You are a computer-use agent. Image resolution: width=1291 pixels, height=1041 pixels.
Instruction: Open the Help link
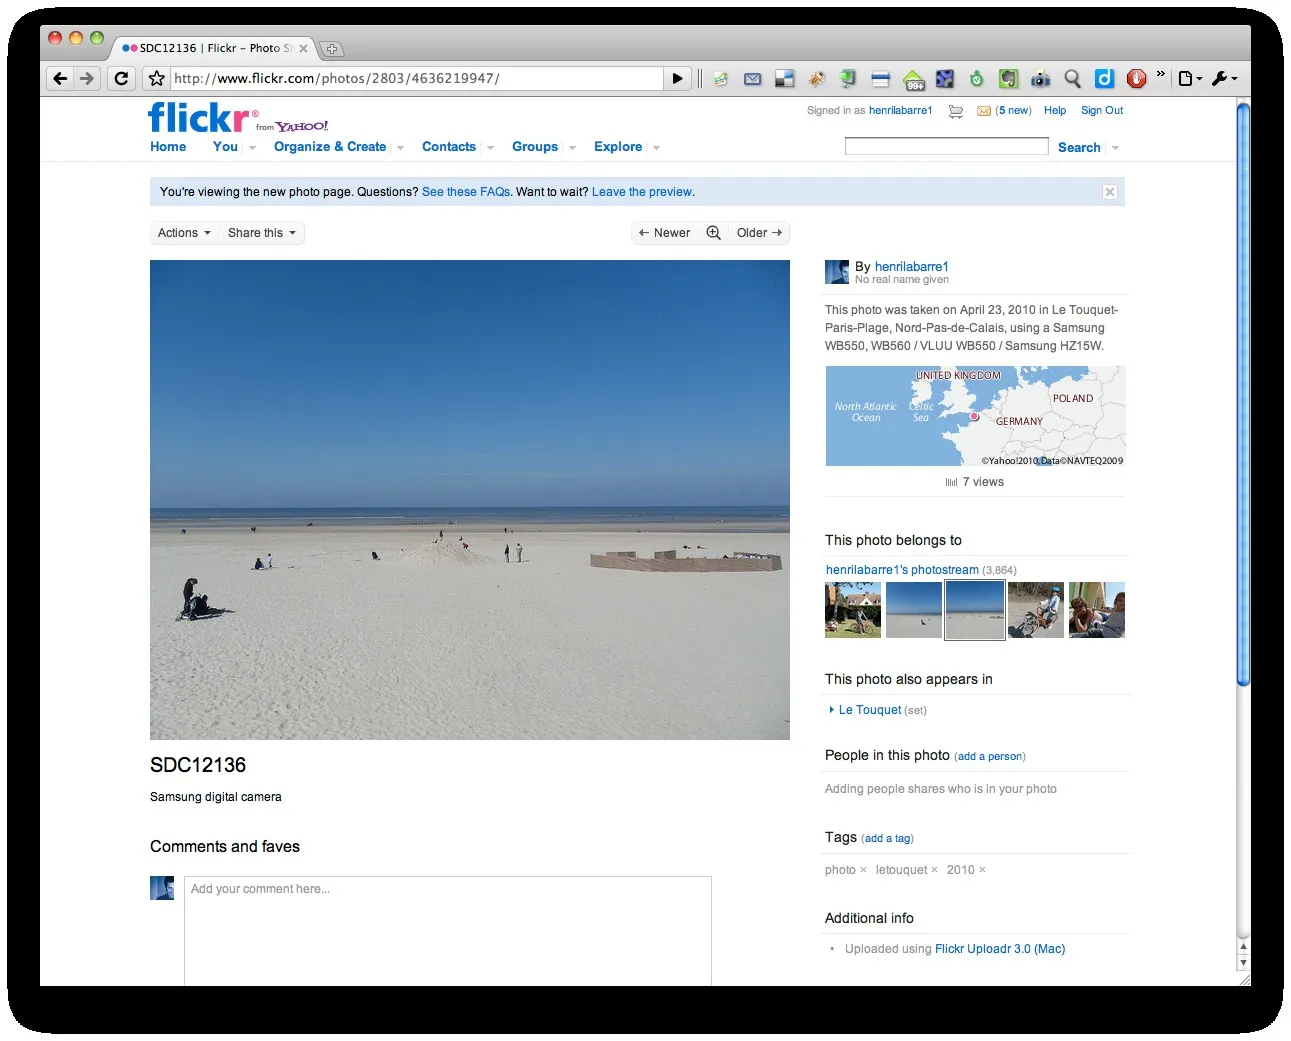point(1055,111)
